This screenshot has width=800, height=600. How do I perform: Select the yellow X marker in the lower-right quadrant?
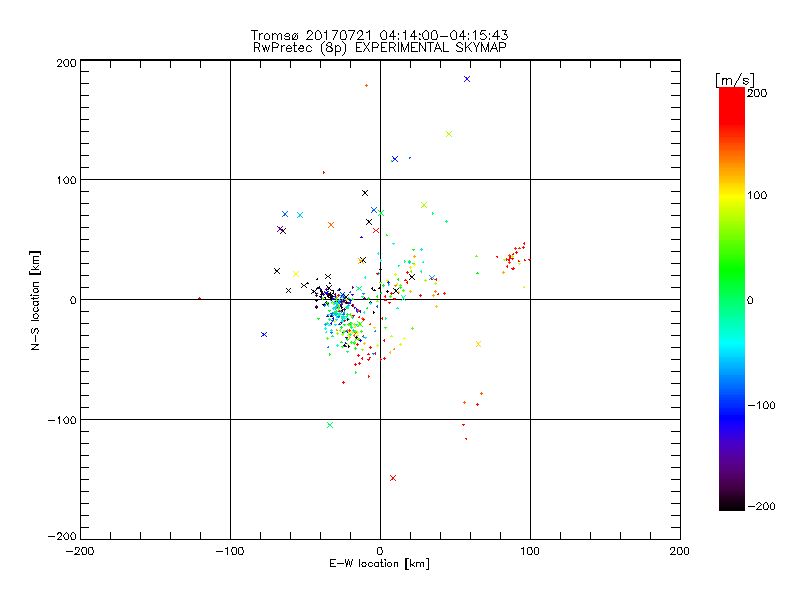(x=479, y=344)
